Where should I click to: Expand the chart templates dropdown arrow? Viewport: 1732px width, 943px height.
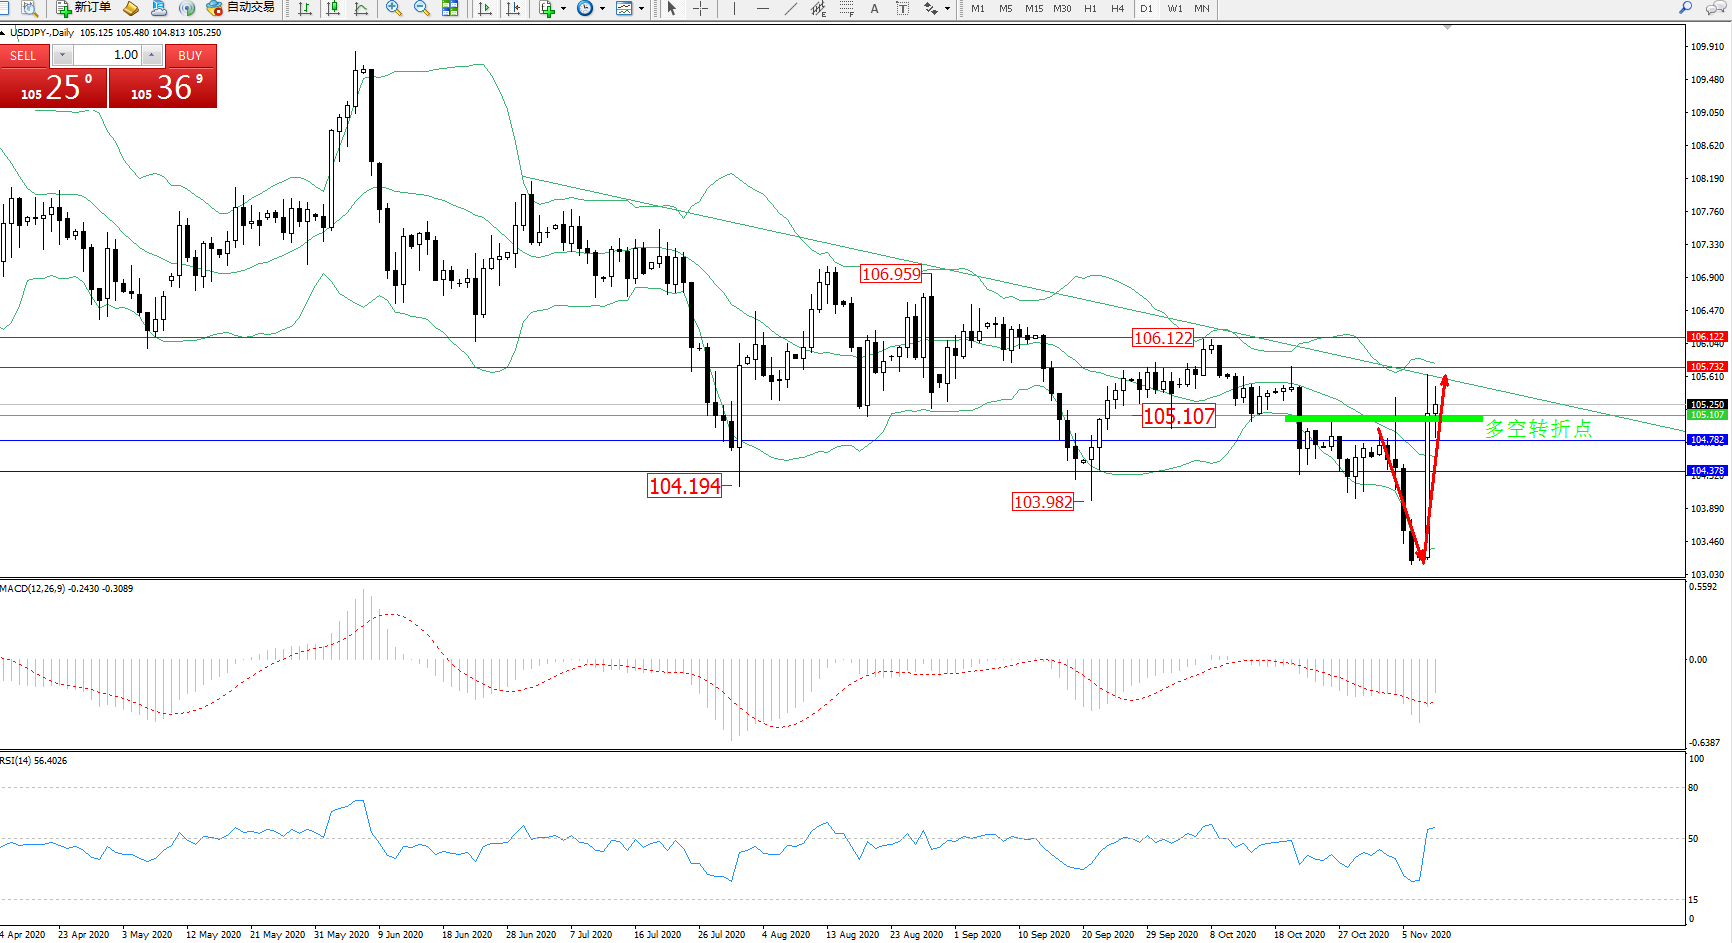(641, 8)
